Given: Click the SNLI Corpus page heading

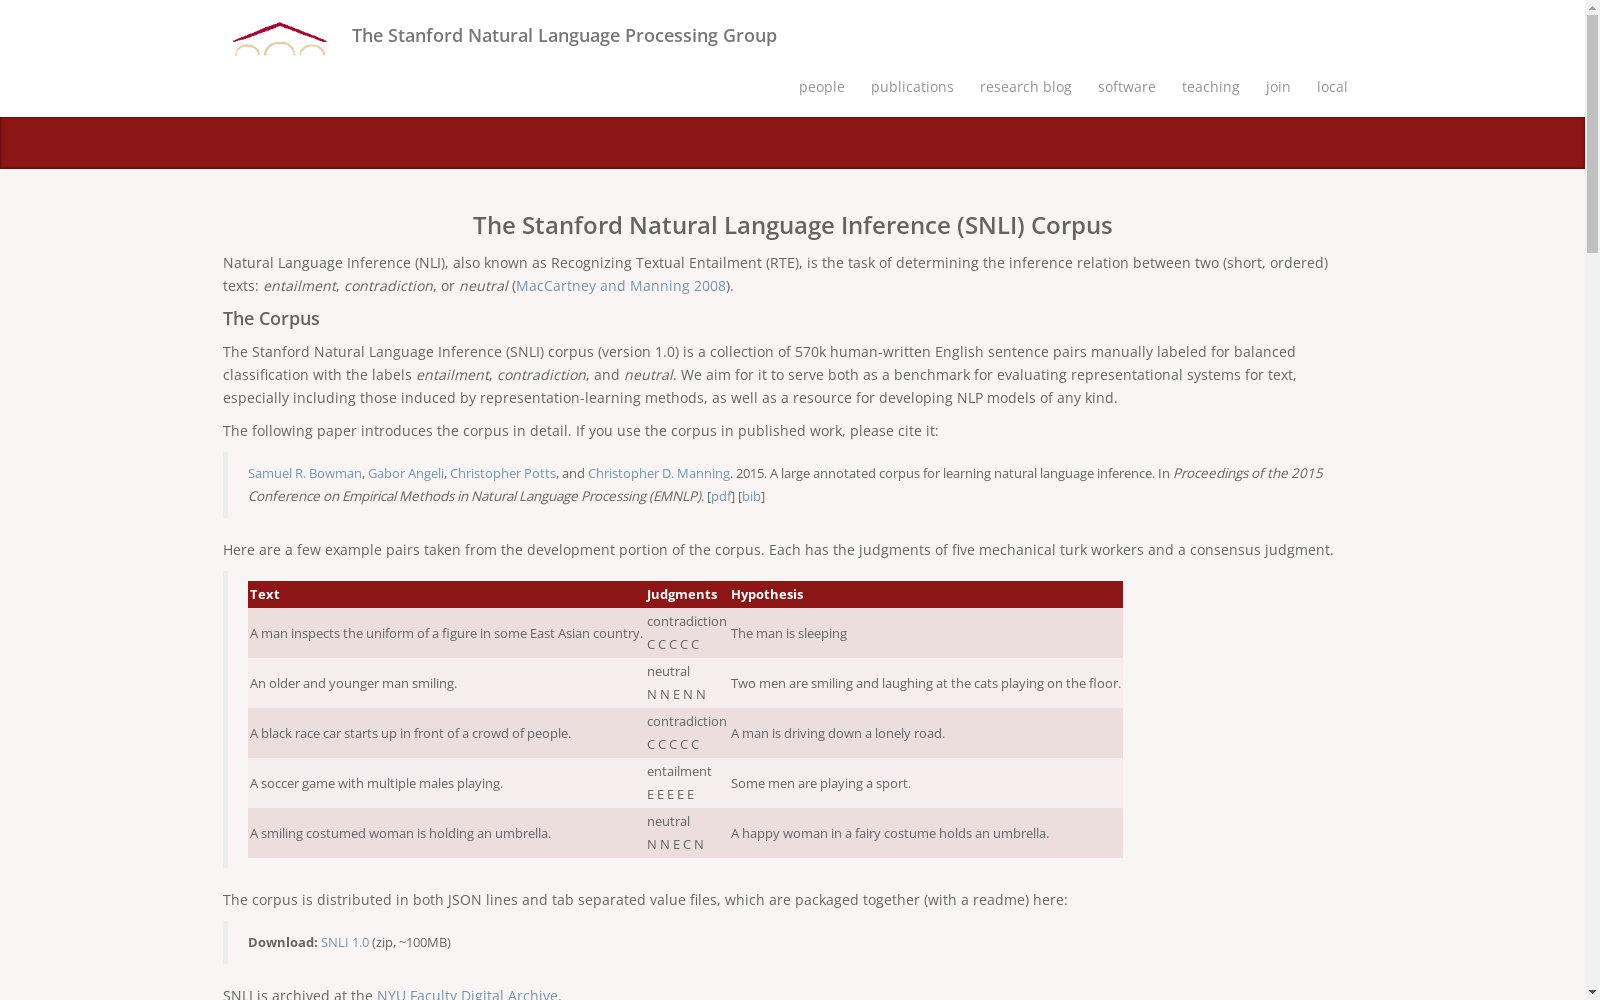Looking at the screenshot, I should 792,225.
